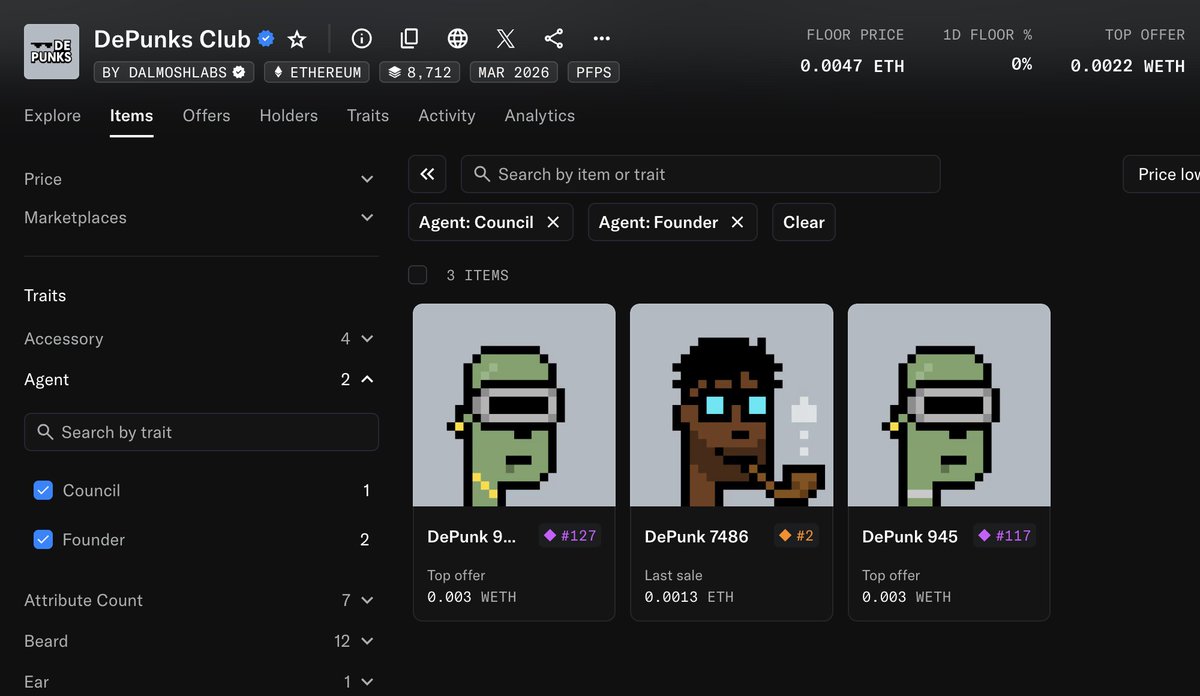
Task: Open the DePunk 7486 card image
Action: [x=732, y=405]
